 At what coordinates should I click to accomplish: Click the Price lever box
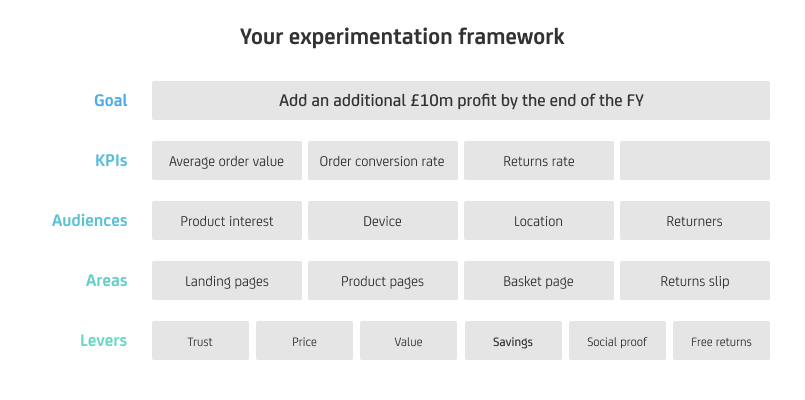point(304,341)
